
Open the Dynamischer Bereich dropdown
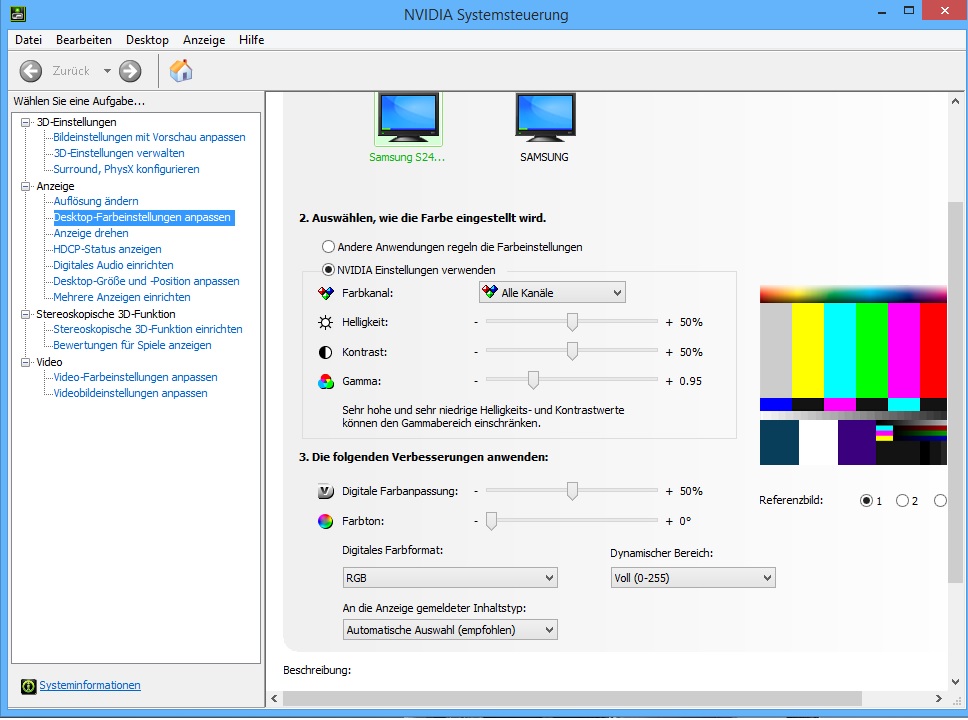tap(693, 578)
